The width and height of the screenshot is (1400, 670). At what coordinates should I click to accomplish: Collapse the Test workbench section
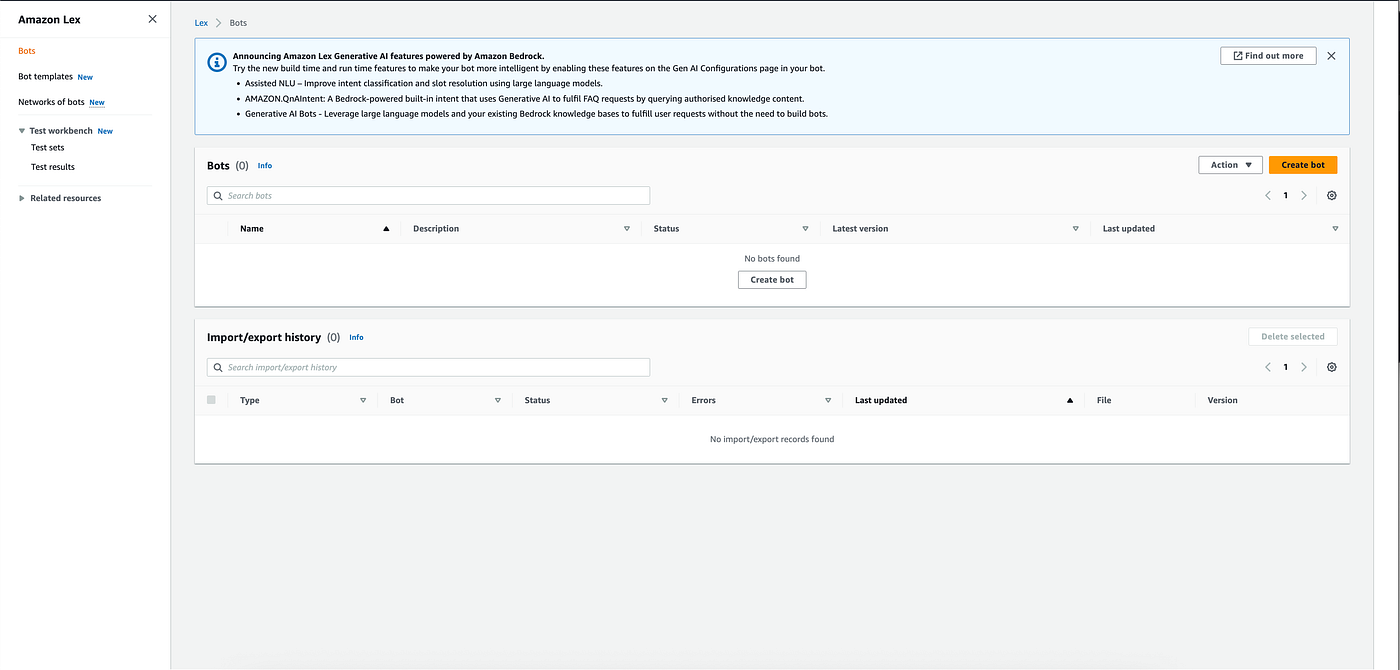point(22,131)
